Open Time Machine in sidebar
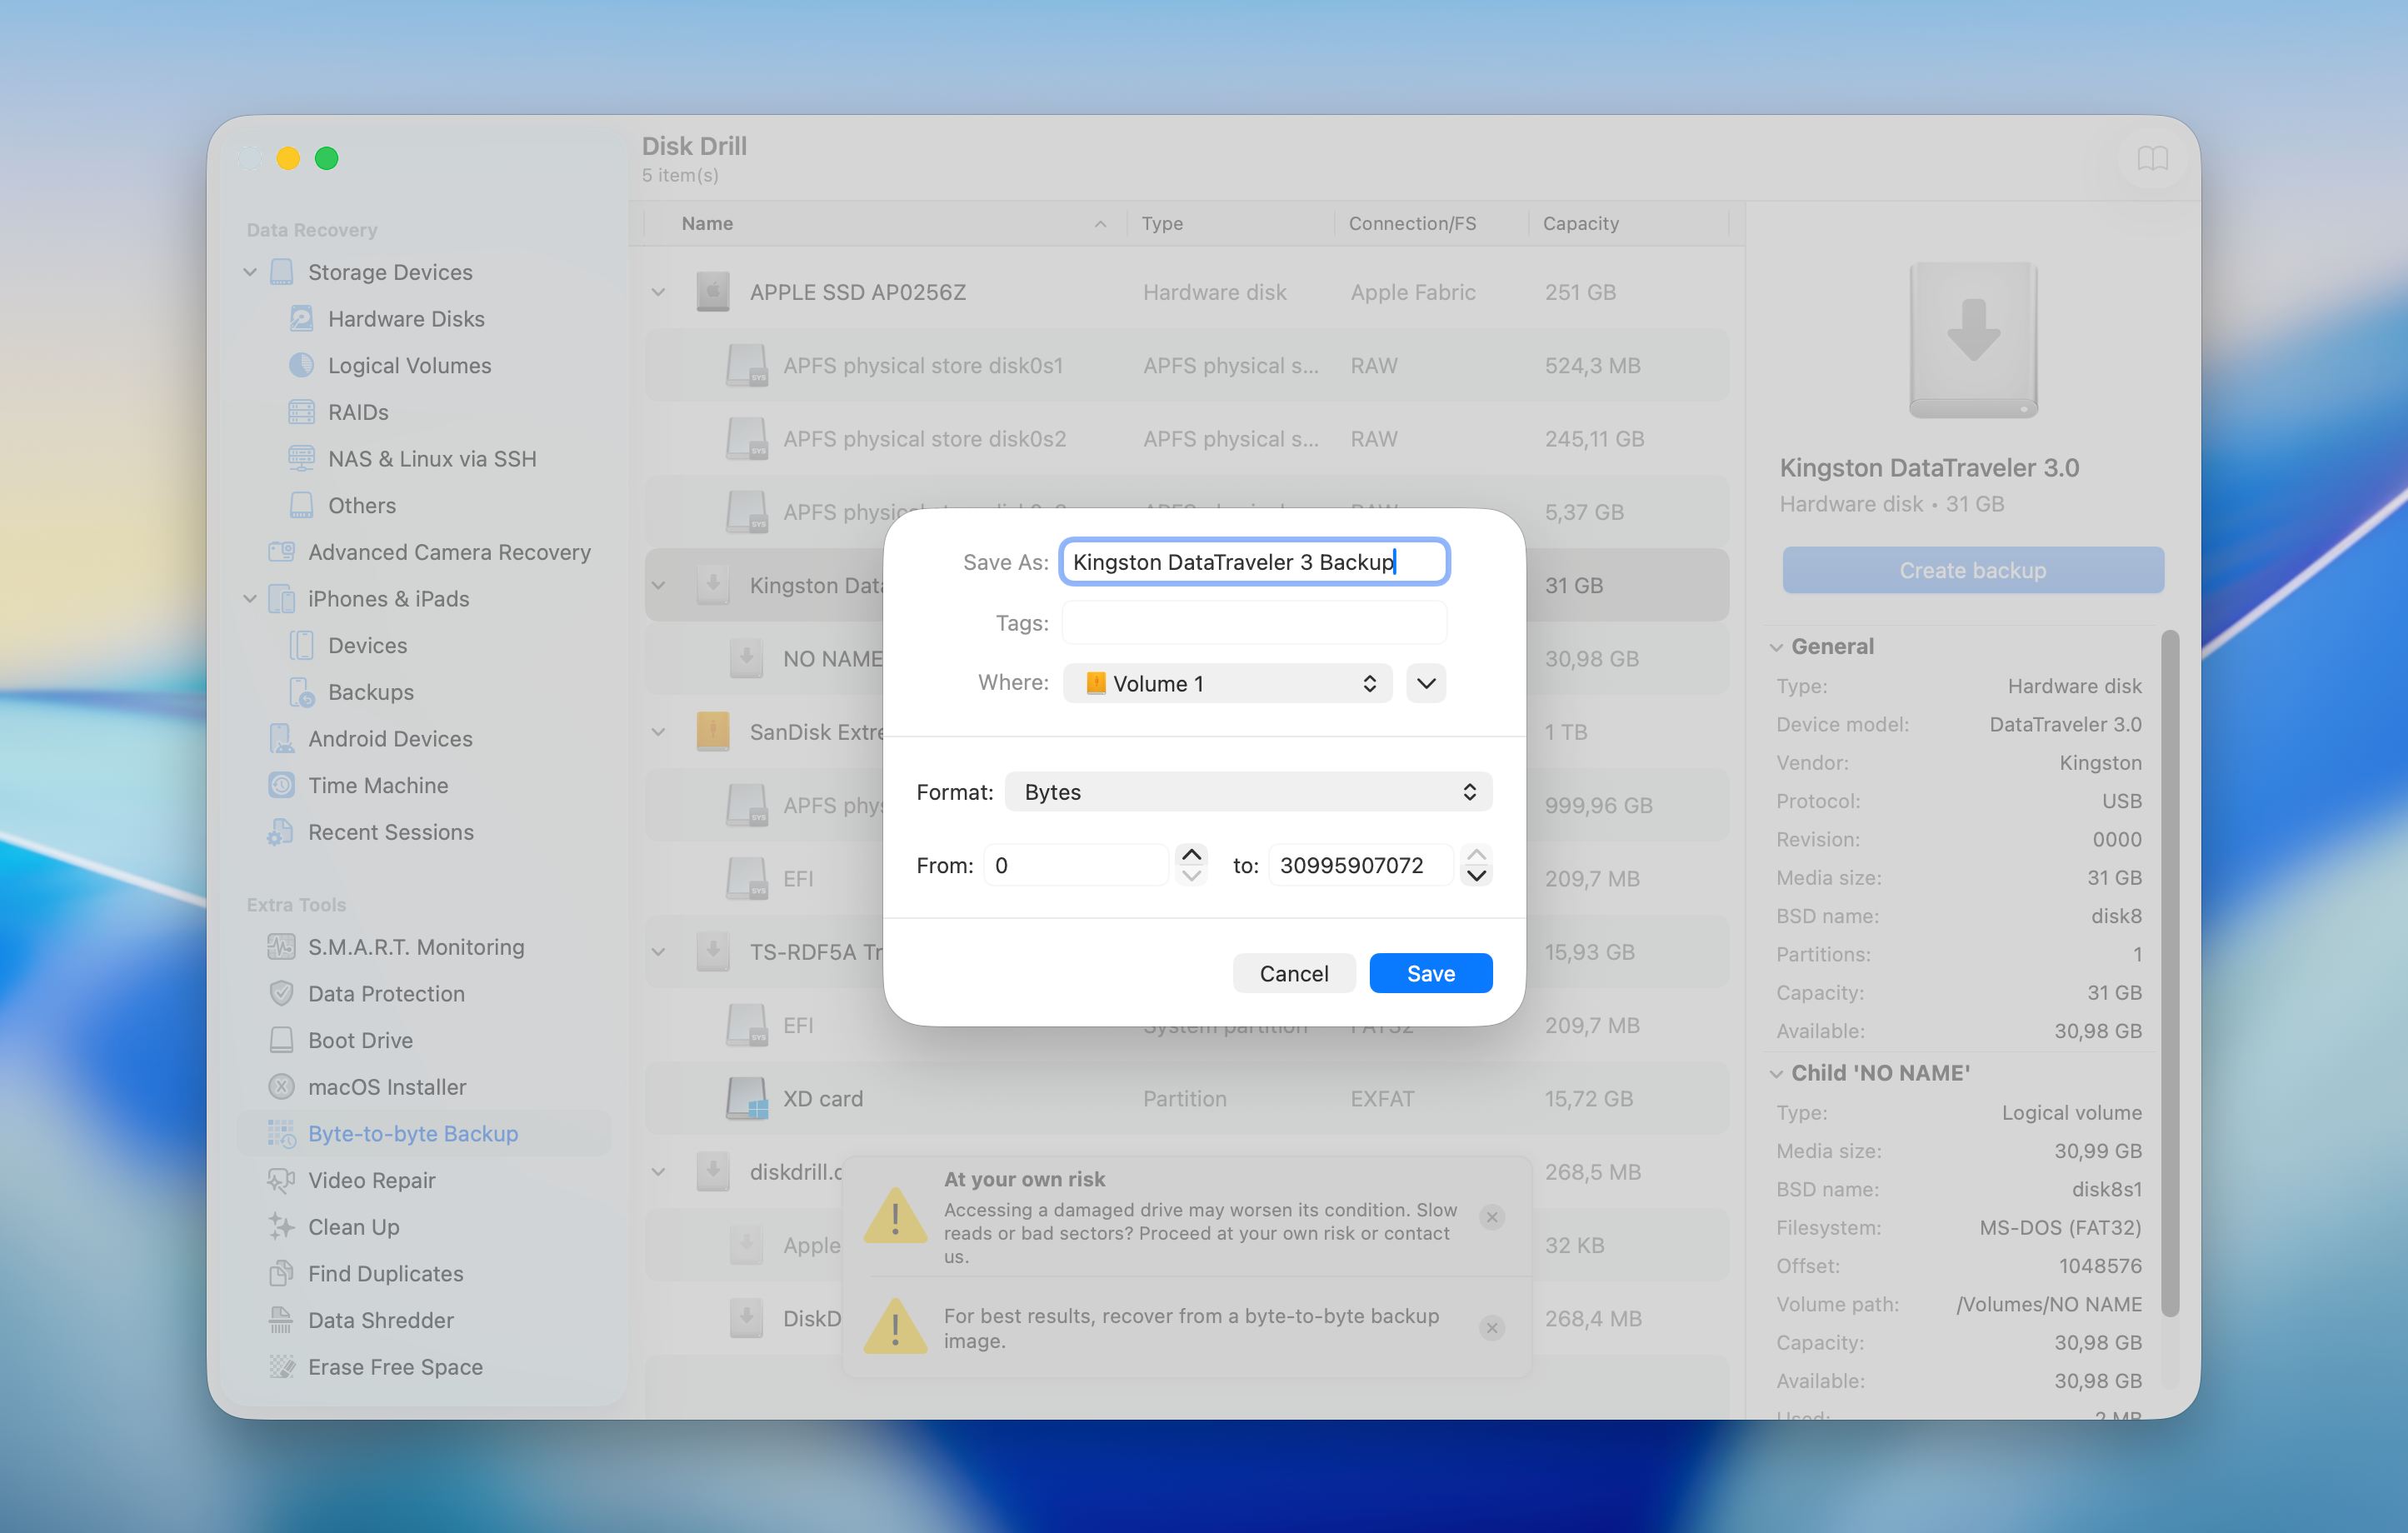The width and height of the screenshot is (2408, 1533). point(377,785)
